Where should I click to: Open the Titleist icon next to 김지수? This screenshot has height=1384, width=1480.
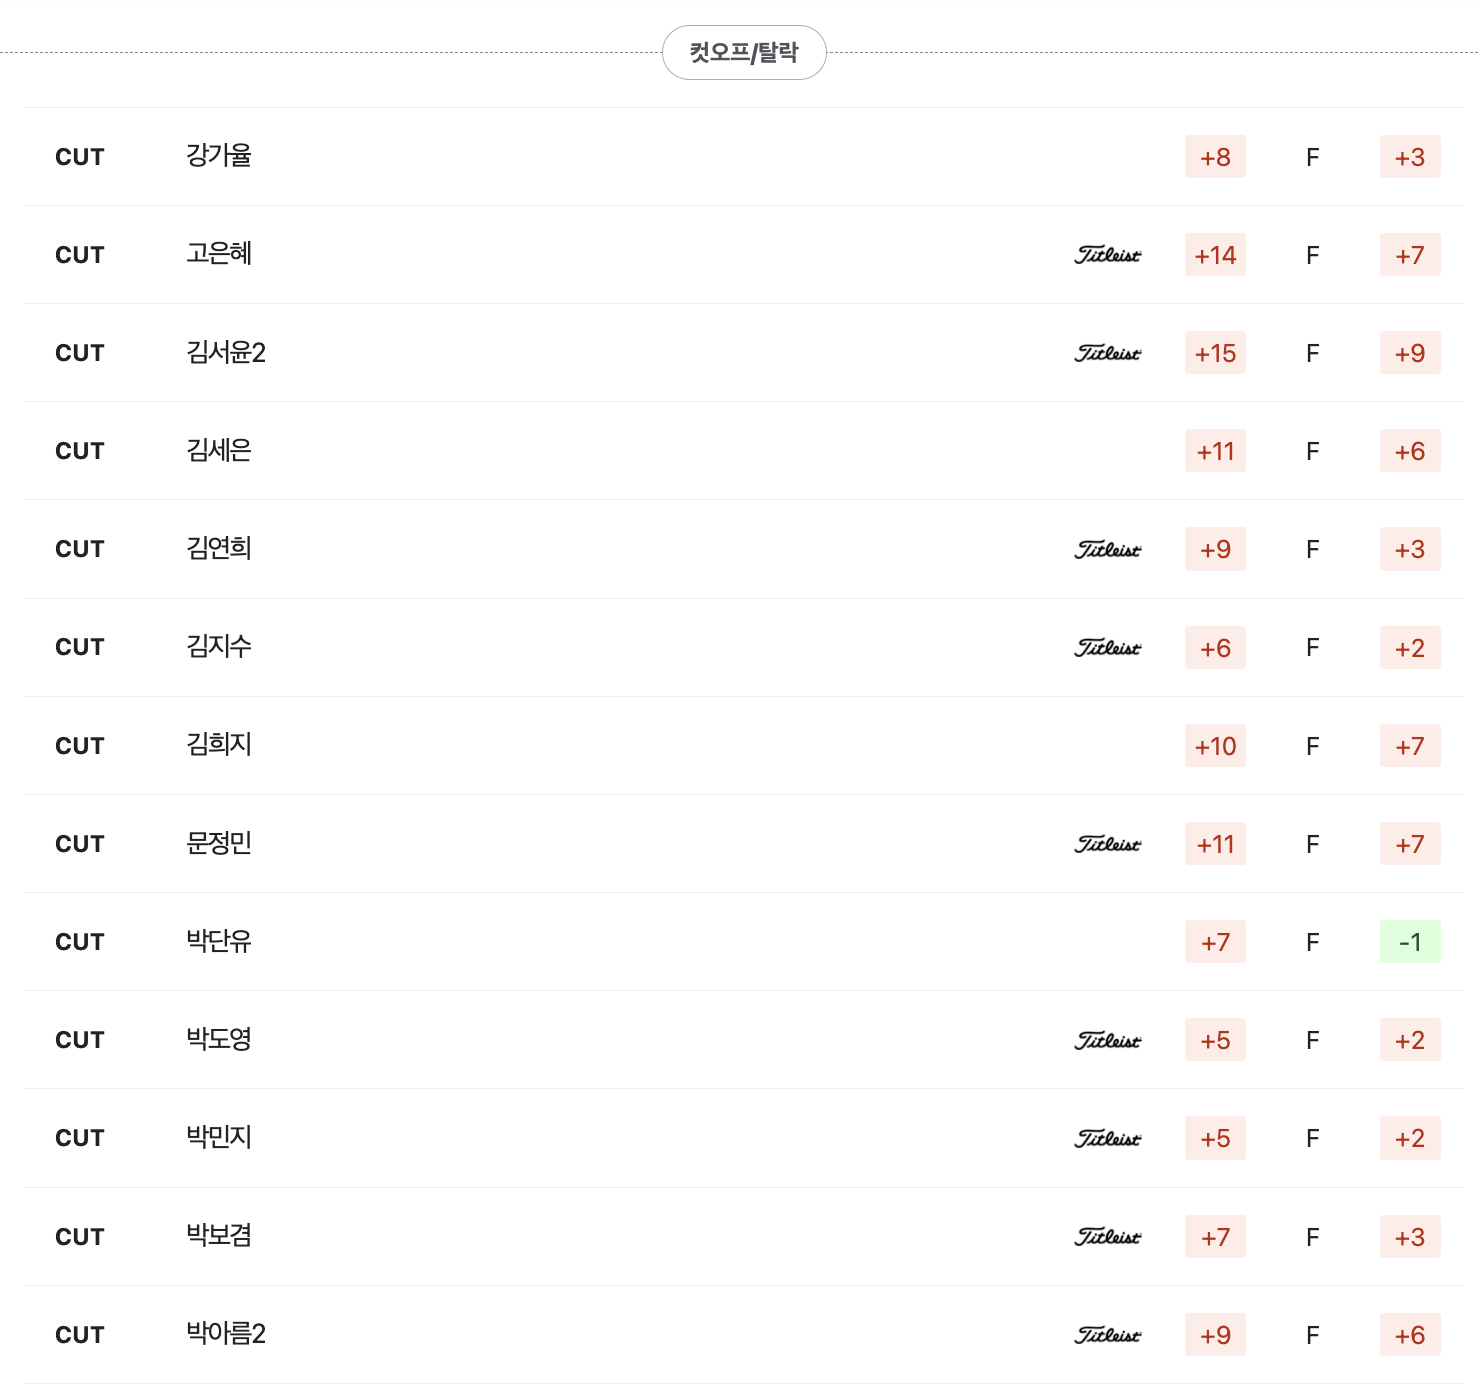(1106, 648)
